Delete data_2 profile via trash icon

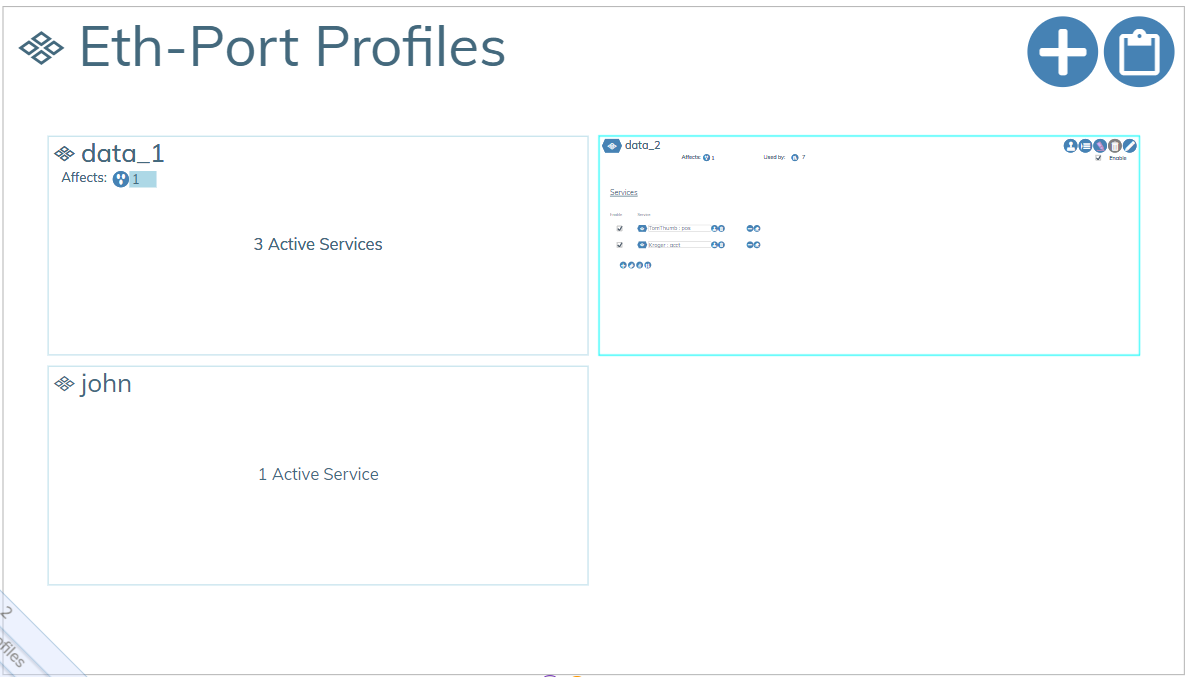click(x=1115, y=146)
